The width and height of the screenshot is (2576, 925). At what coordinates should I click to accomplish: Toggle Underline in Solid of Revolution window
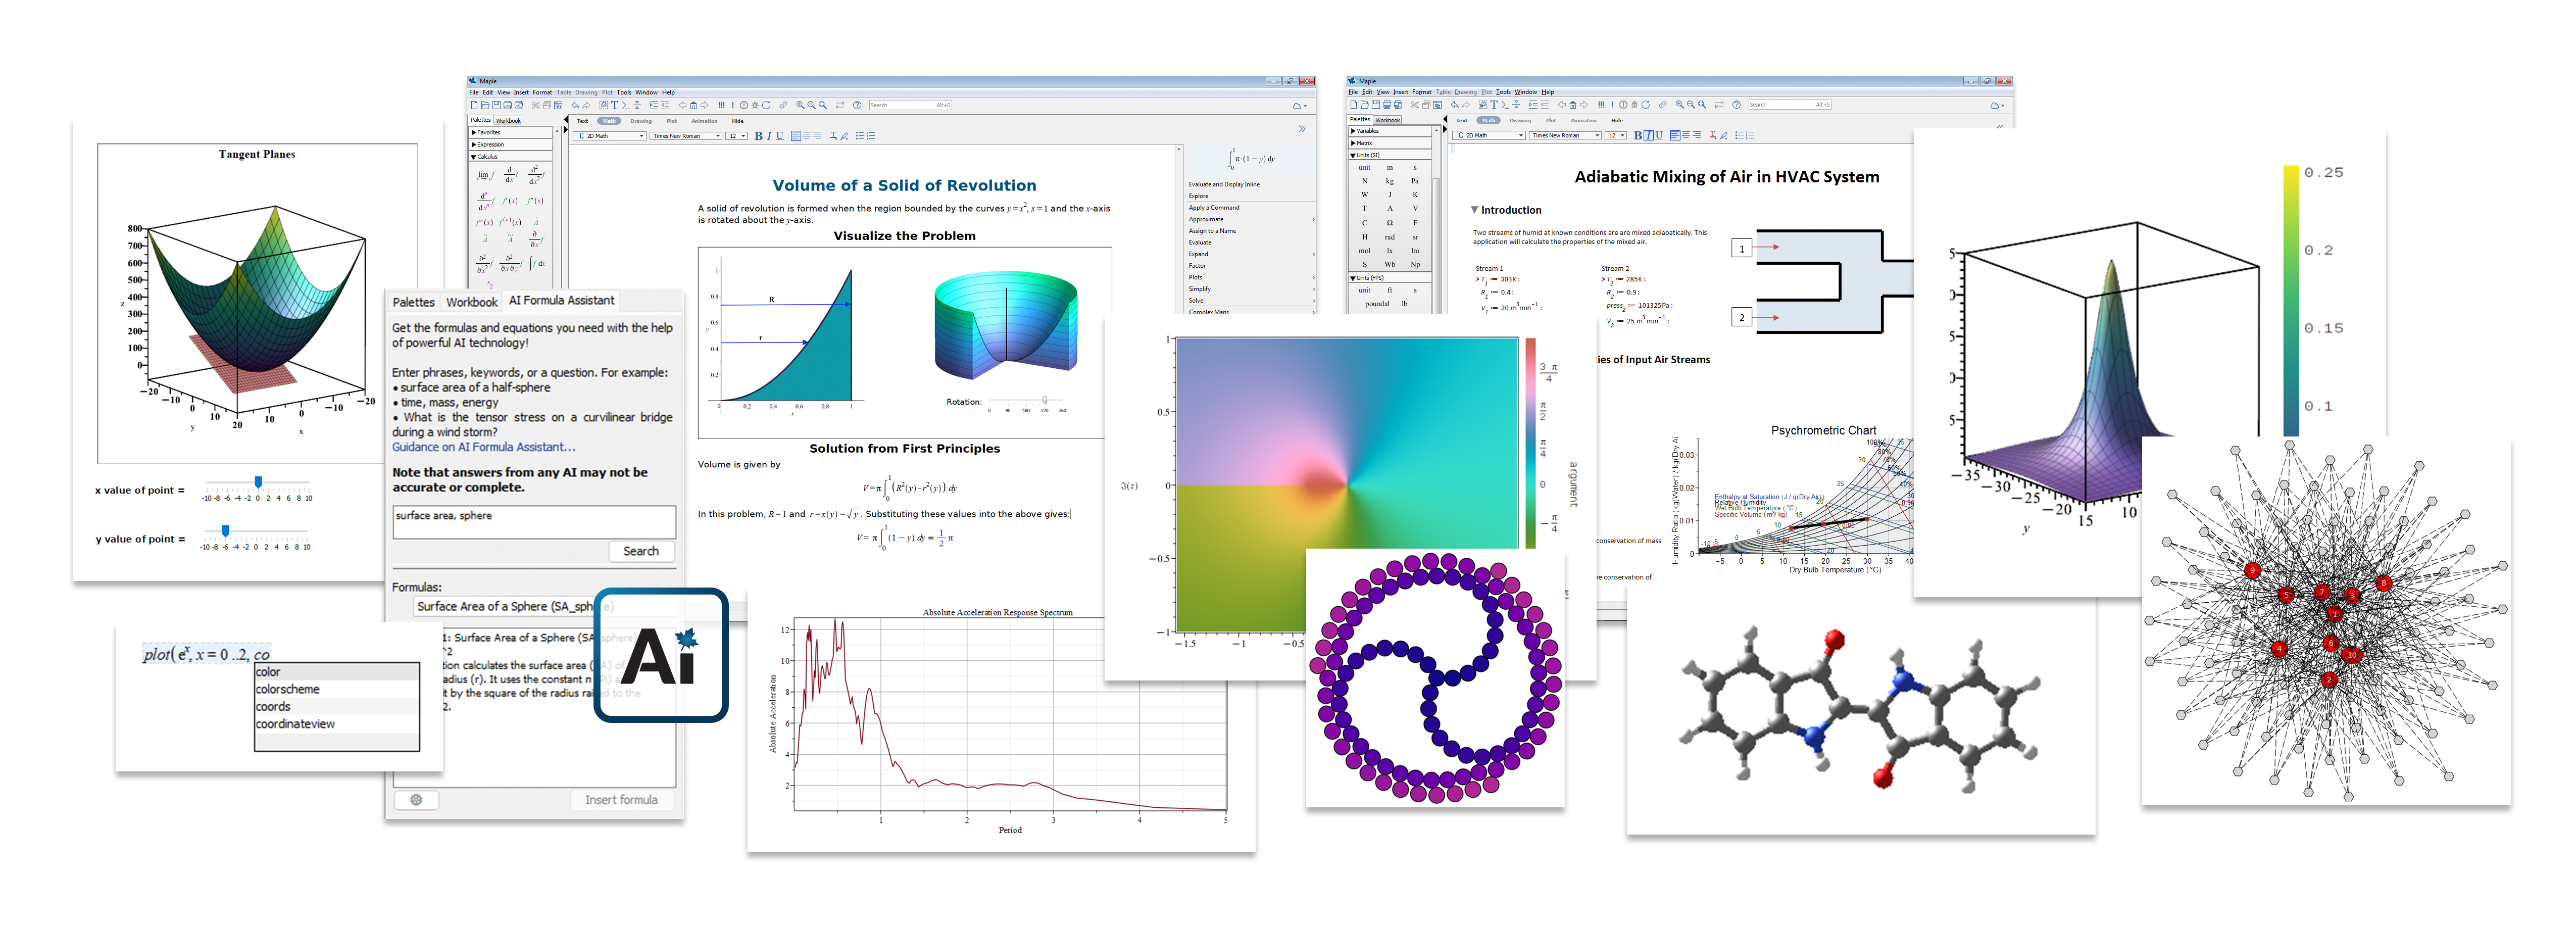click(780, 136)
